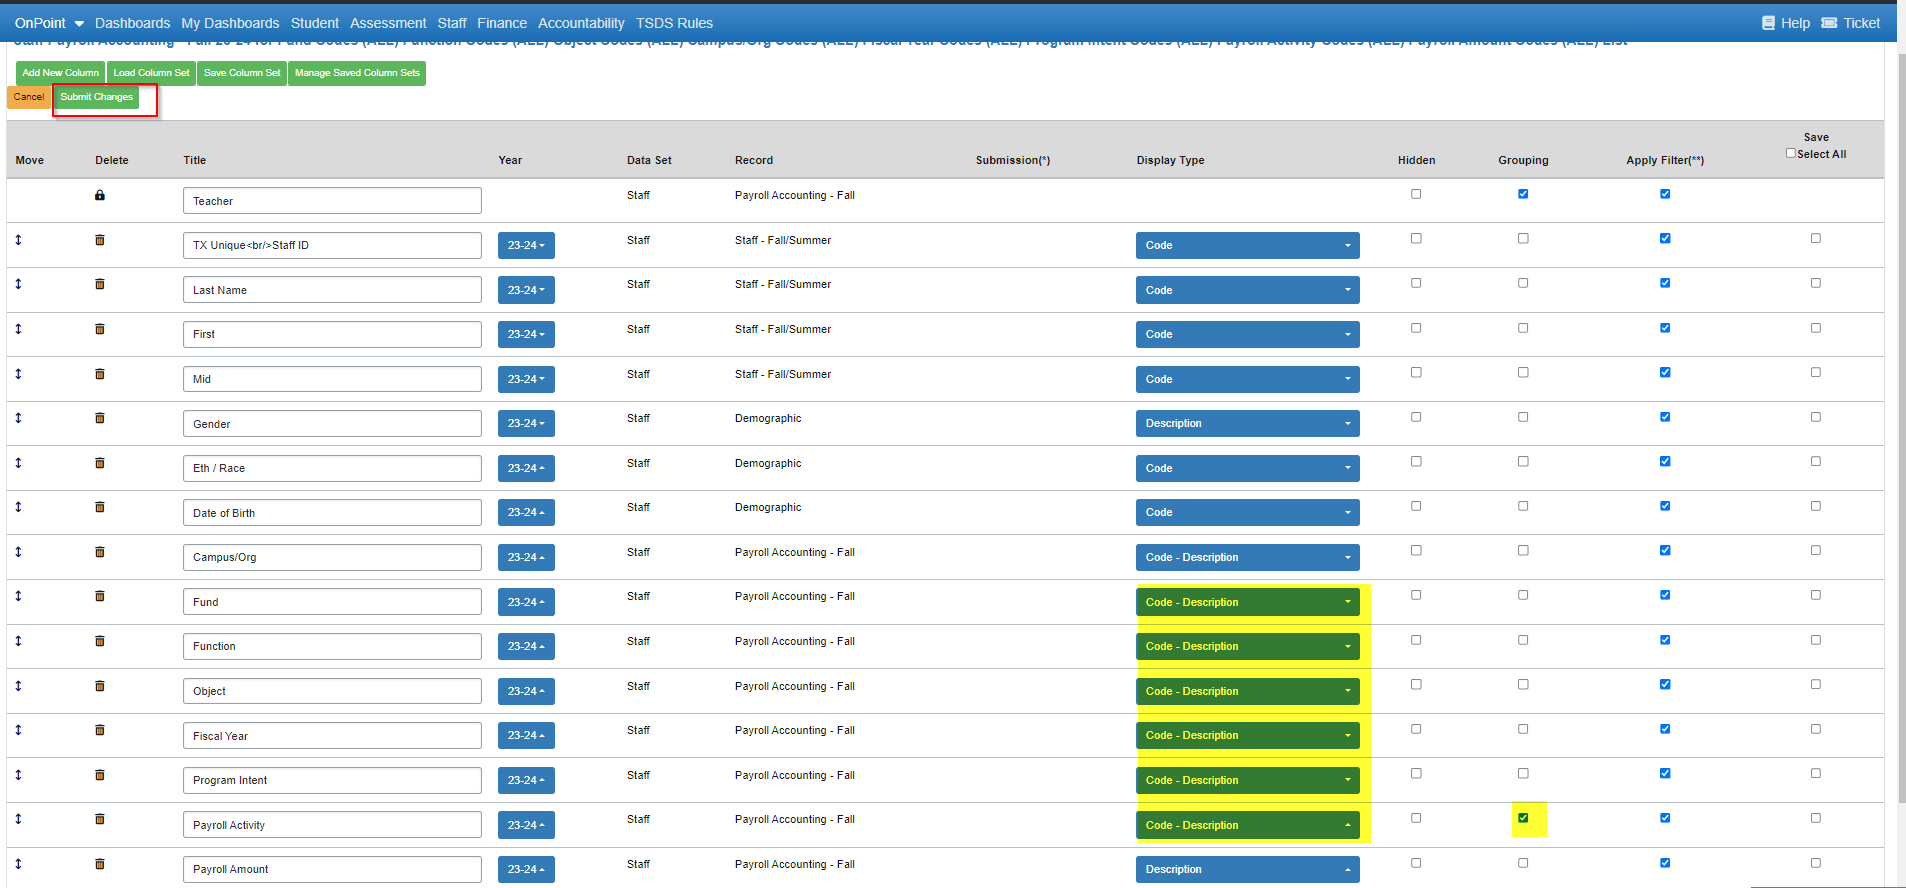Click move arrows for Fund row

(18, 596)
